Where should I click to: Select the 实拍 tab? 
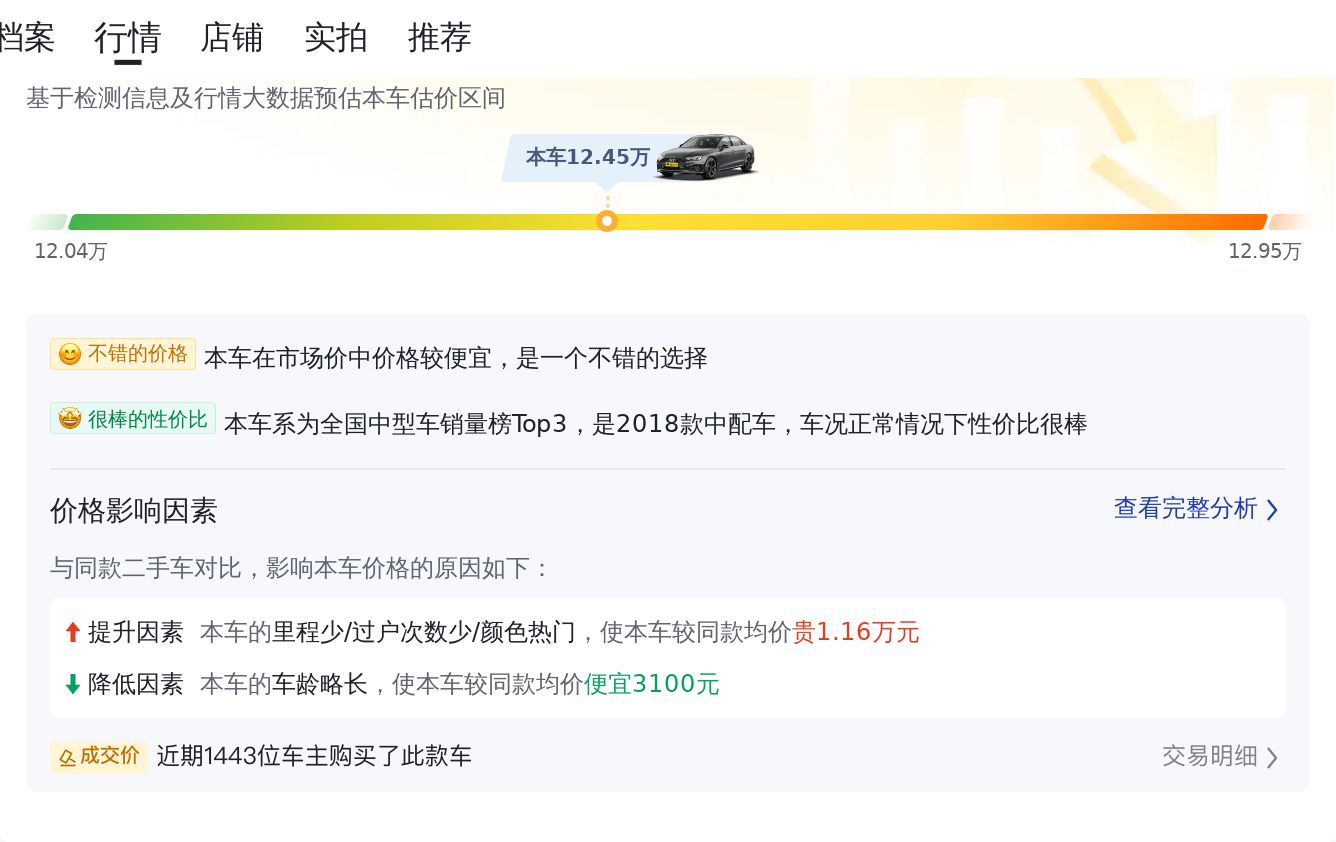(x=336, y=38)
